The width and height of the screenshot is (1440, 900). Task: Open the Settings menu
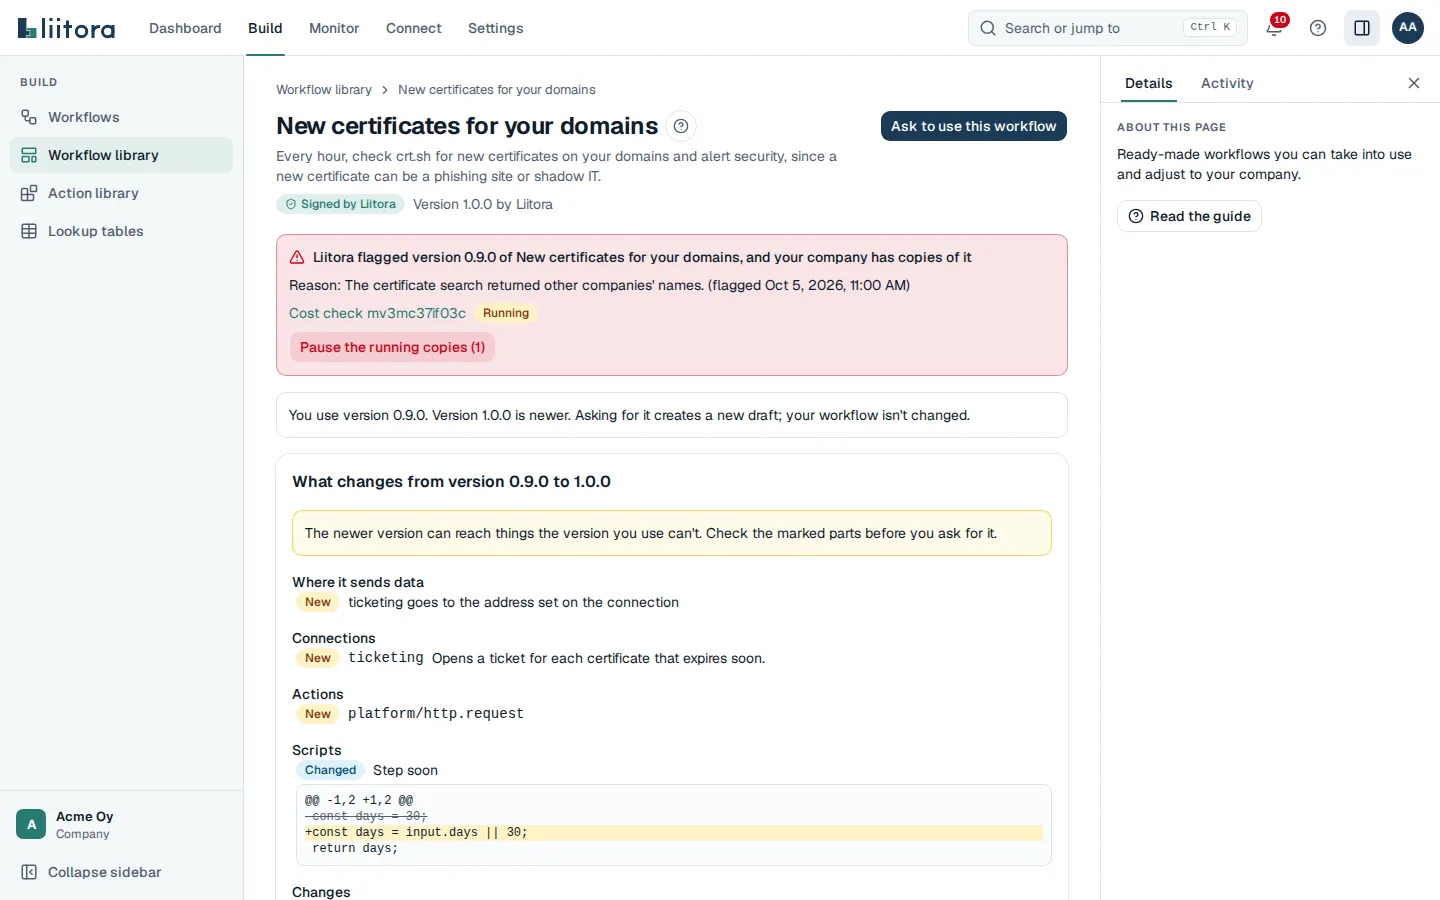496,28
